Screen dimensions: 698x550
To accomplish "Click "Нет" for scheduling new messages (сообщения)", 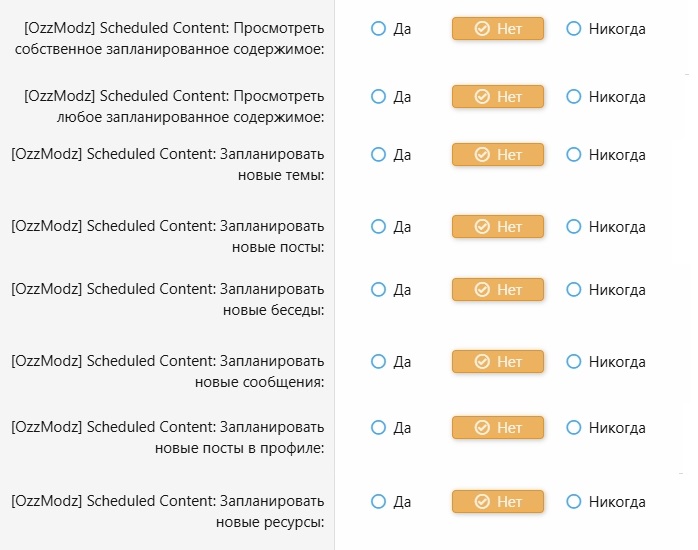I will point(498,362).
